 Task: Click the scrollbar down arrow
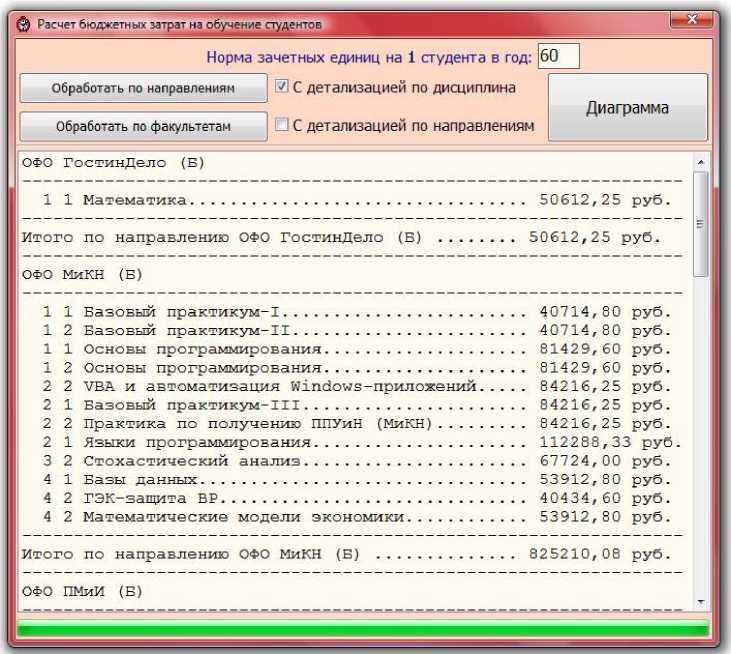(x=701, y=602)
